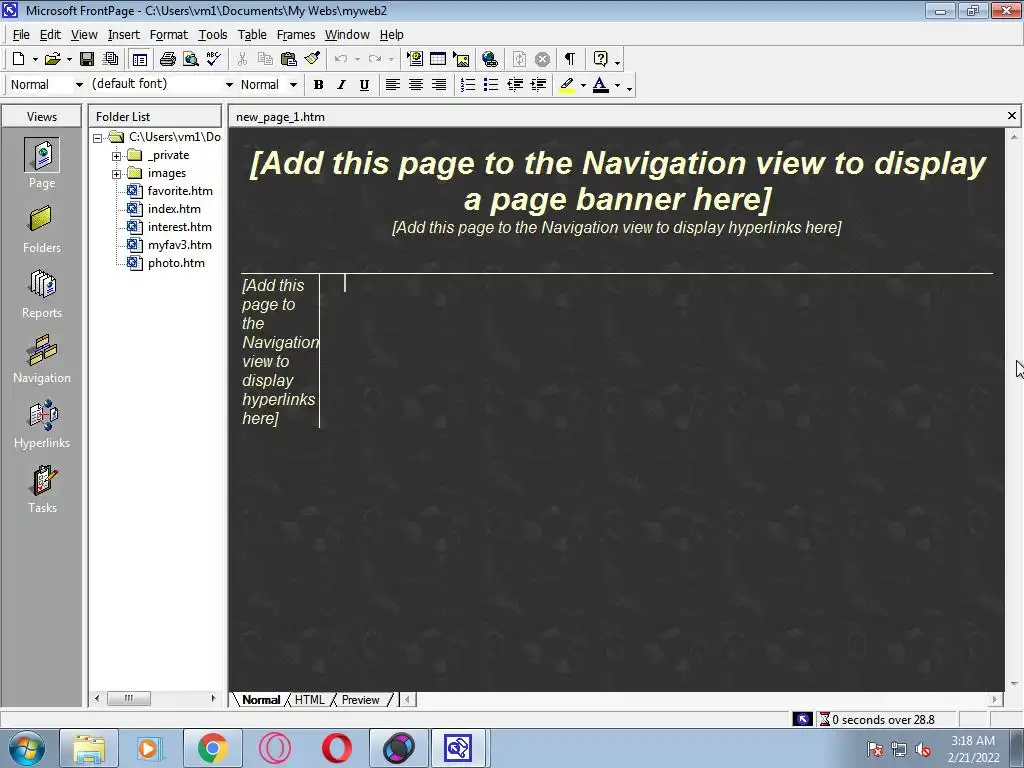
Task: Open the Style dropdown showing Normal
Action: click(79, 85)
